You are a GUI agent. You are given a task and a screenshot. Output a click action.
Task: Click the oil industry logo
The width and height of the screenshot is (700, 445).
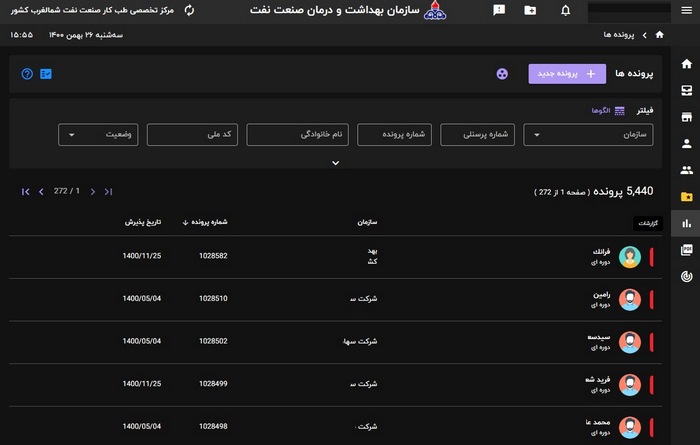(435, 11)
